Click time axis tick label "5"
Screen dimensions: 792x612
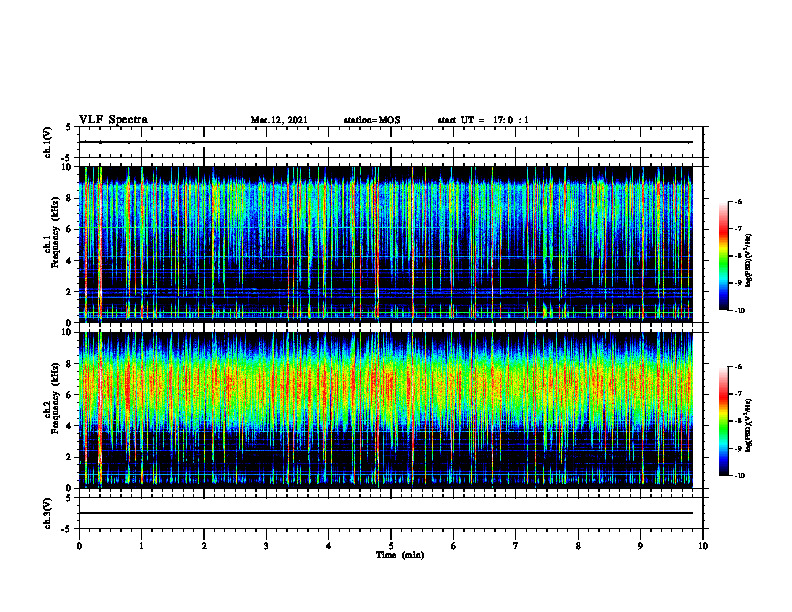(391, 546)
